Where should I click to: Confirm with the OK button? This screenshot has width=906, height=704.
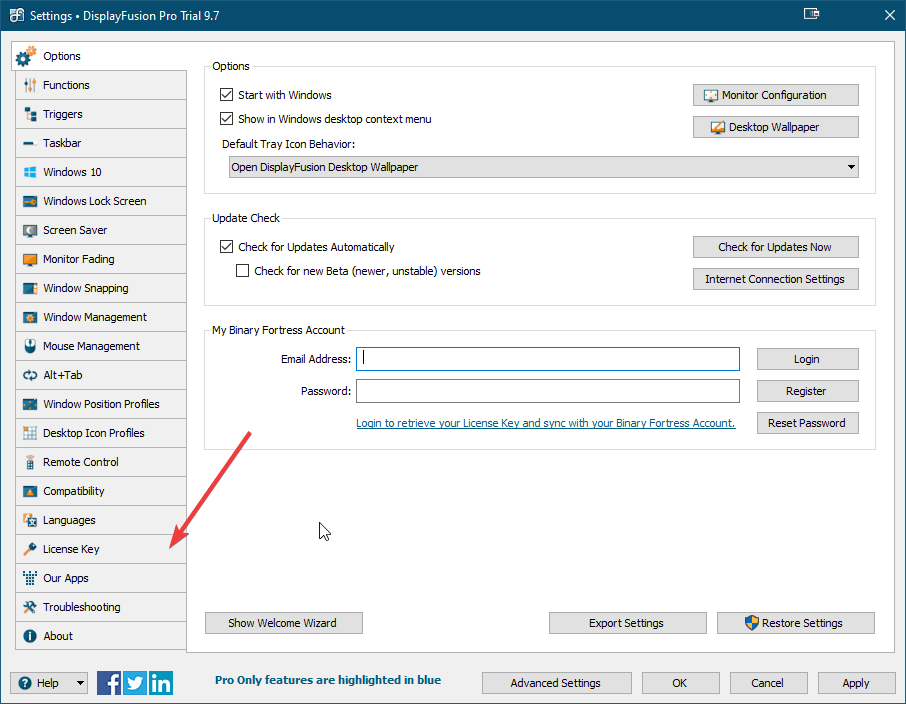tap(681, 683)
